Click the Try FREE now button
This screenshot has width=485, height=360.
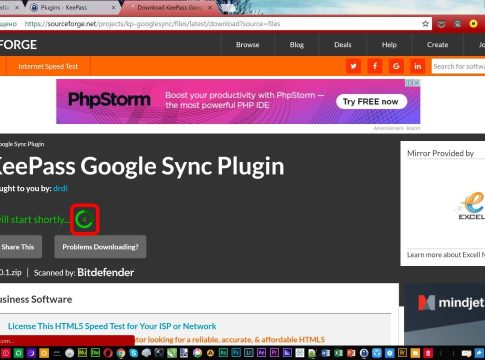point(371,102)
